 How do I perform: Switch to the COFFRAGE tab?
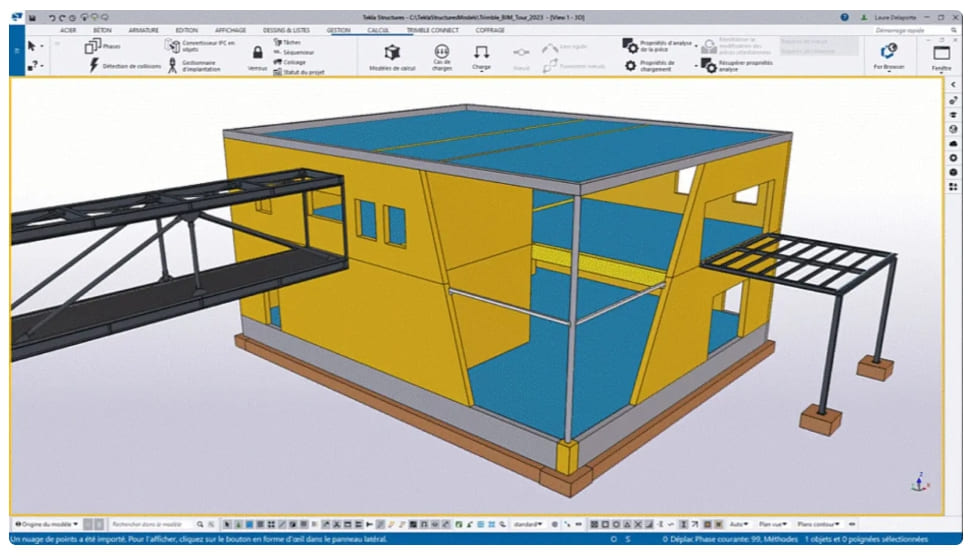[490, 30]
